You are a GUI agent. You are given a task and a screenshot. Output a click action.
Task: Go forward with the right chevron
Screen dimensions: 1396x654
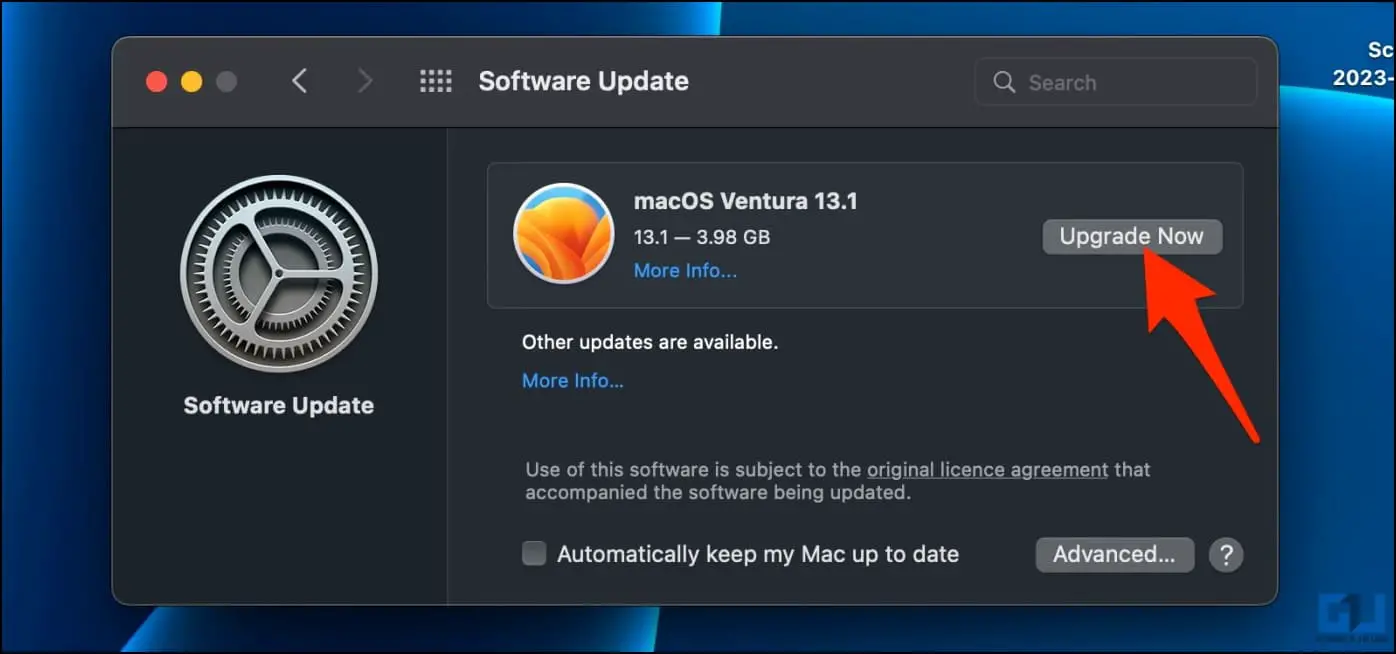point(365,81)
